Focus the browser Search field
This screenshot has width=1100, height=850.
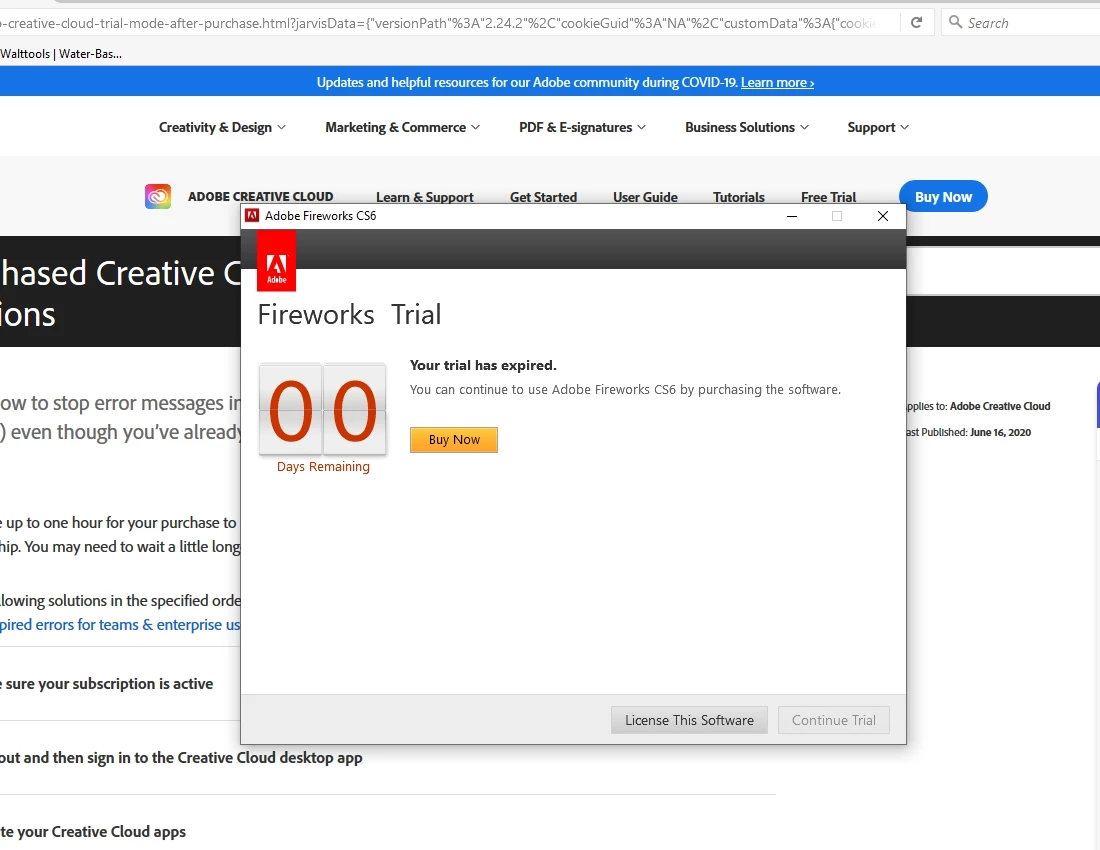click(x=1021, y=22)
